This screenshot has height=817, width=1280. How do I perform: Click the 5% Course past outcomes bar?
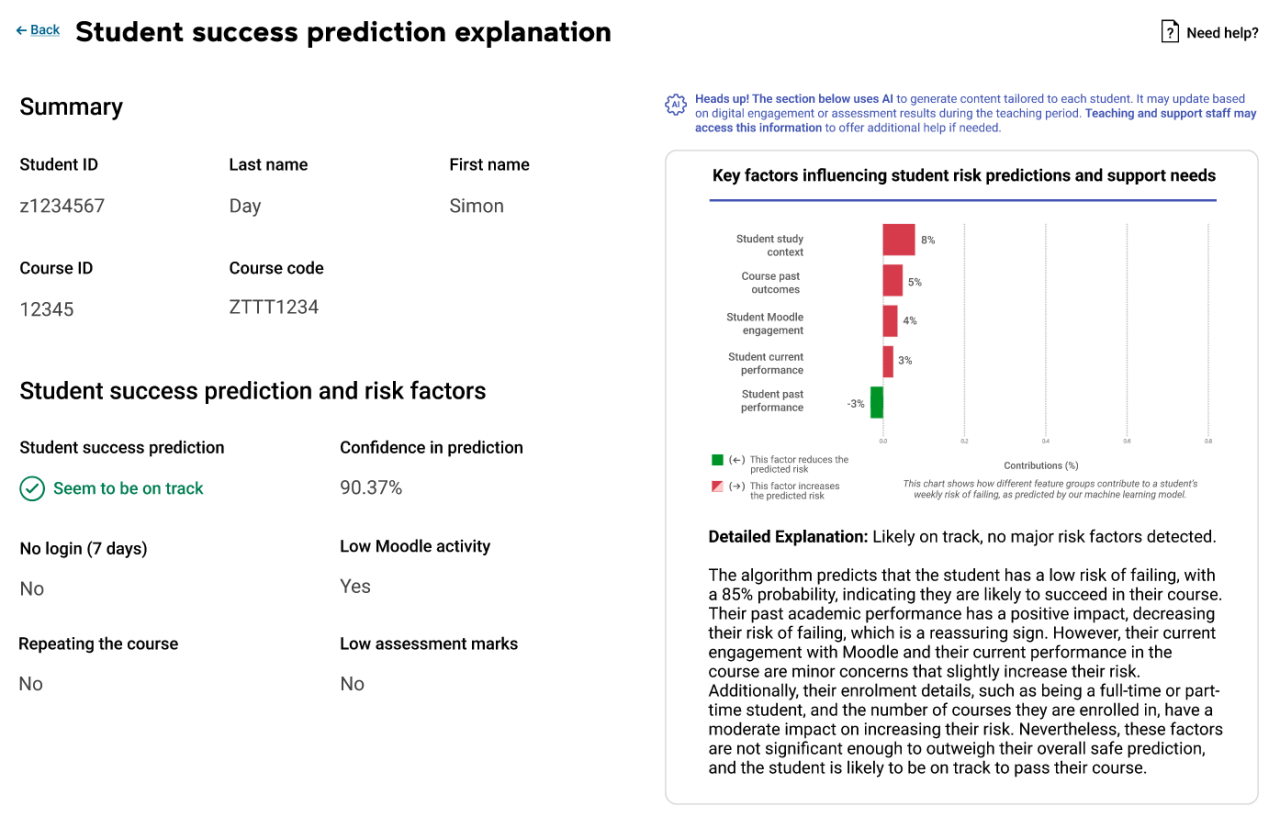tap(891, 280)
